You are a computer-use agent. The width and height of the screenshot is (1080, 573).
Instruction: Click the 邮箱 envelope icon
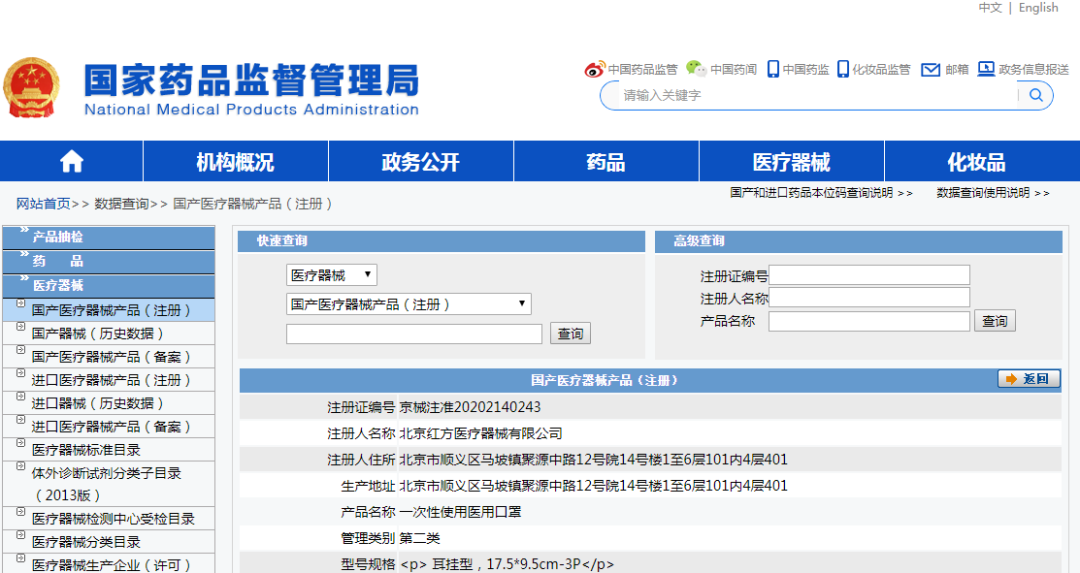[x=930, y=69]
